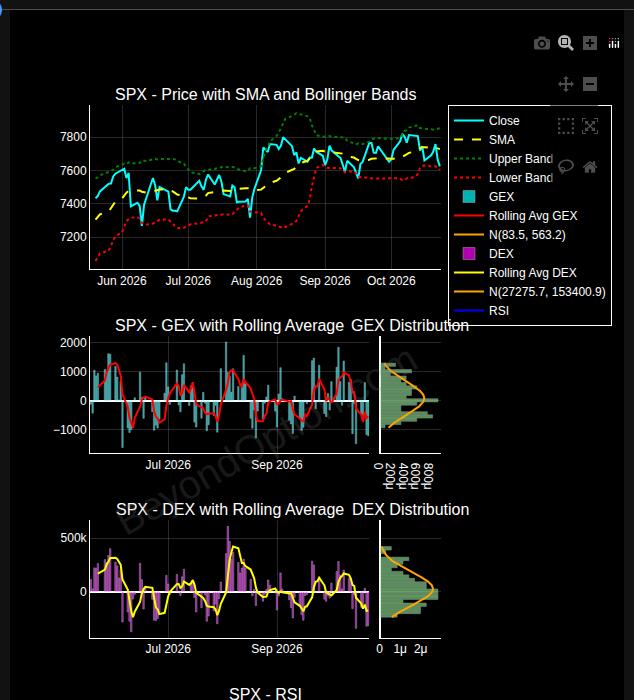Image resolution: width=634 pixels, height=700 pixels.
Task: Click the 'DEX Distribution' subplot title
Action: (411, 509)
